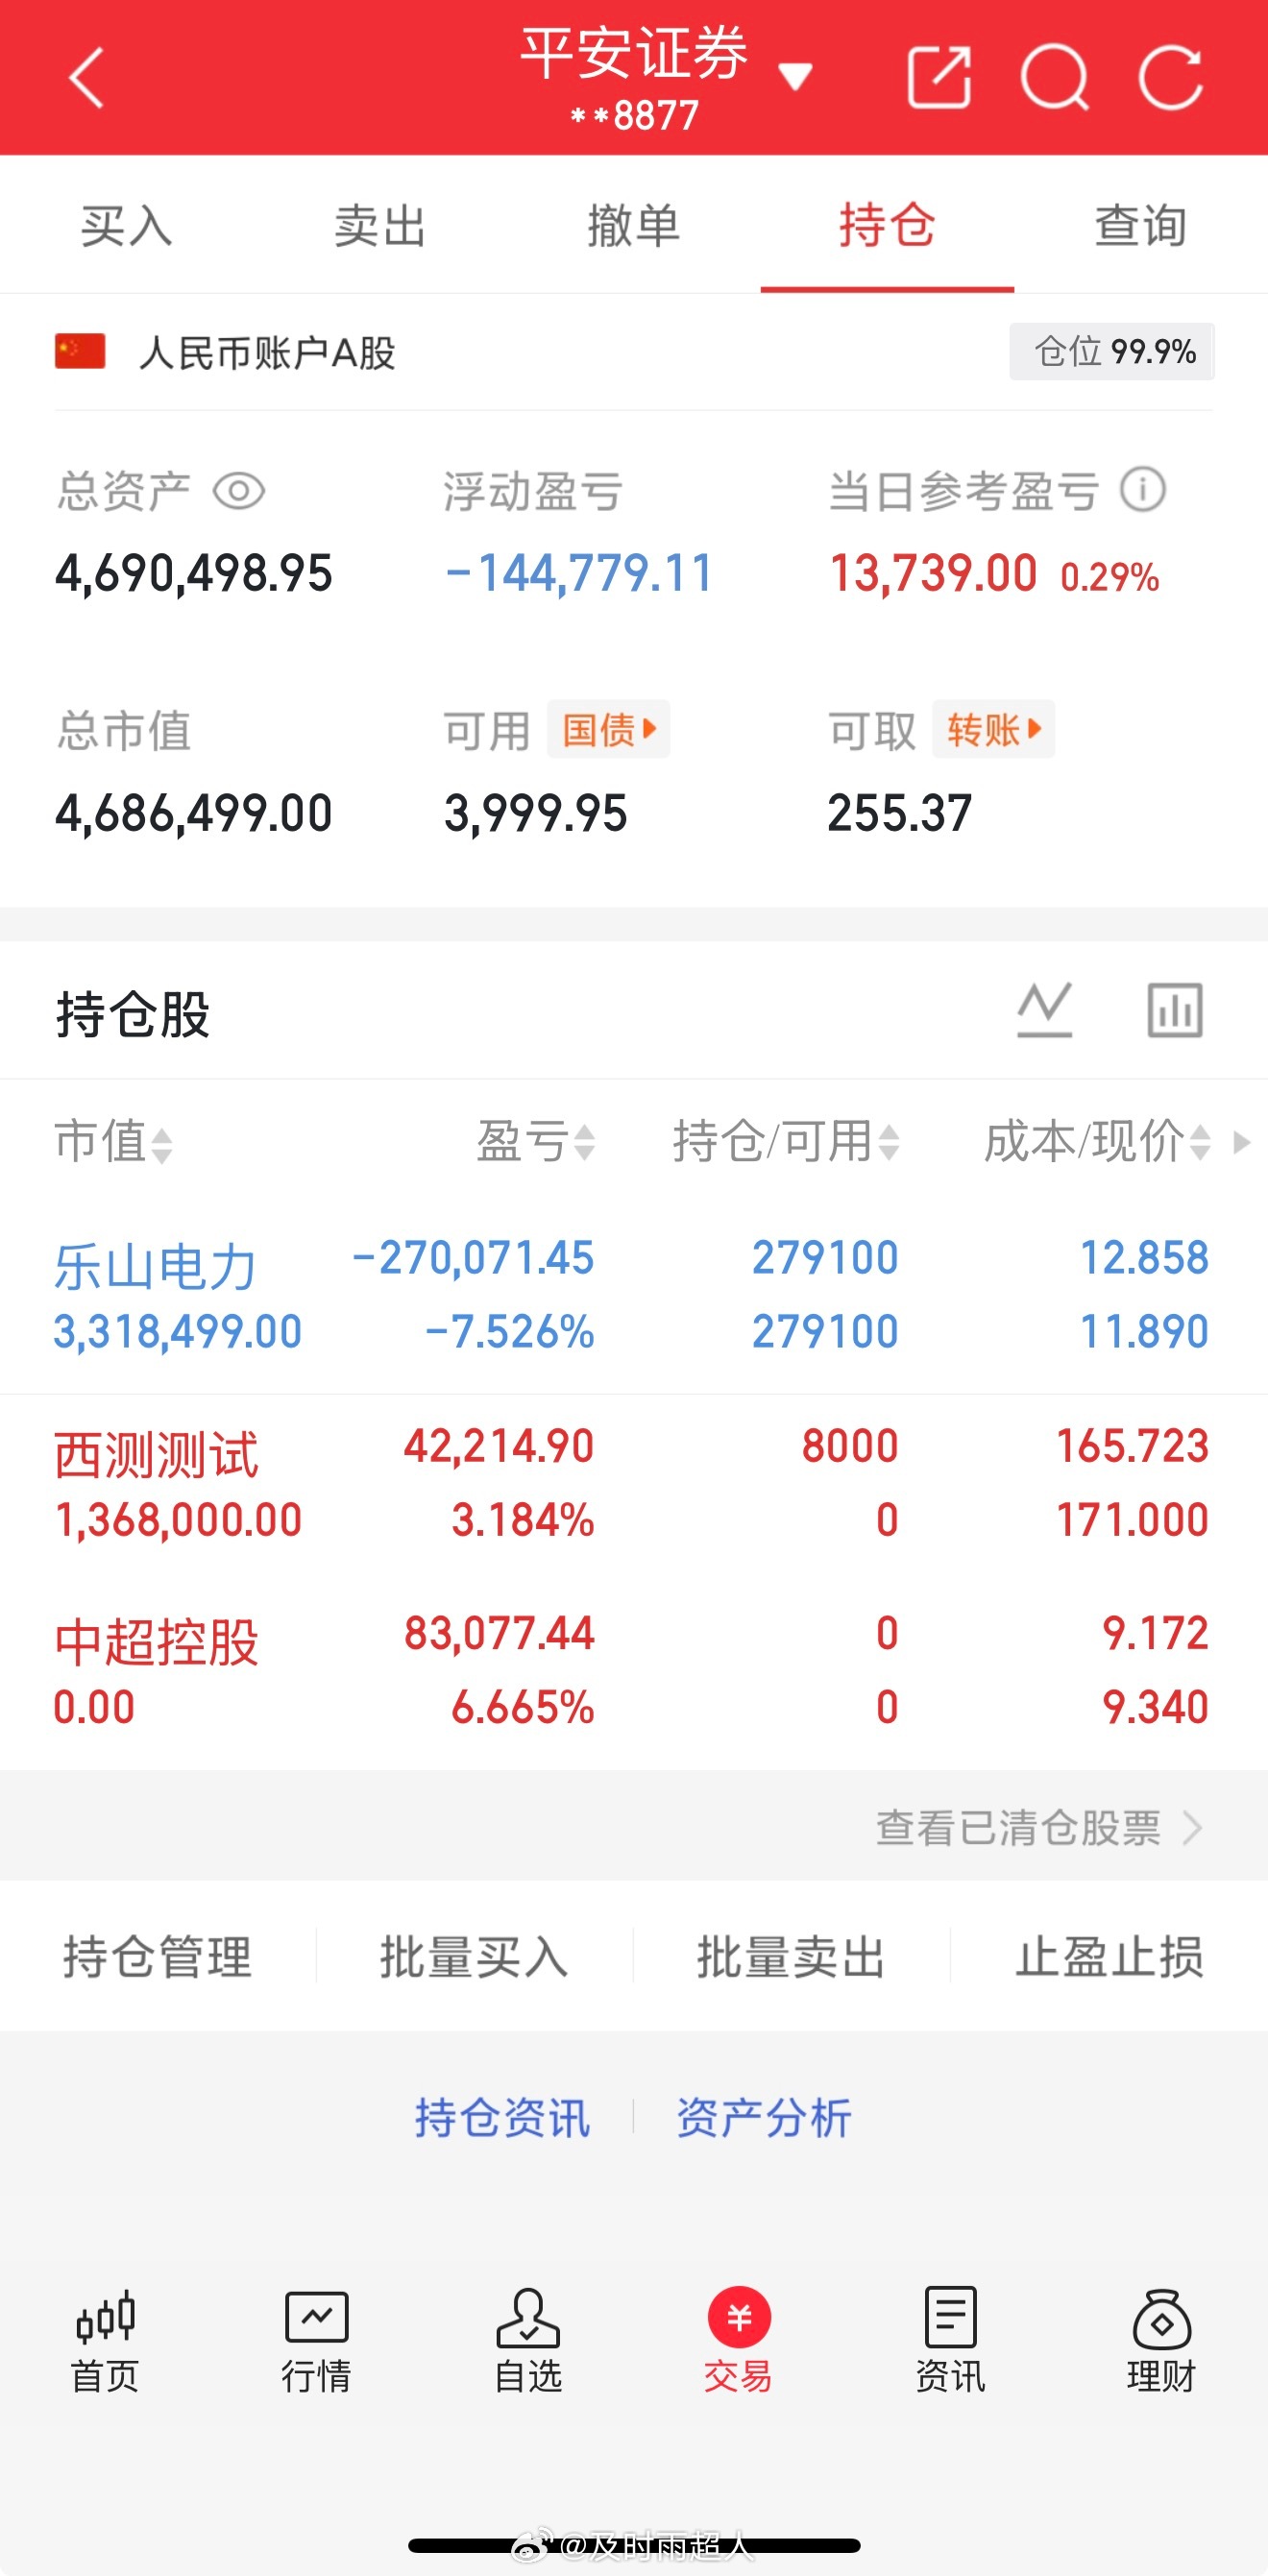Tap 乐山电力 loss amount -270,071.45
Screen dimensions: 1268x2576
pyautogui.click(x=473, y=1258)
